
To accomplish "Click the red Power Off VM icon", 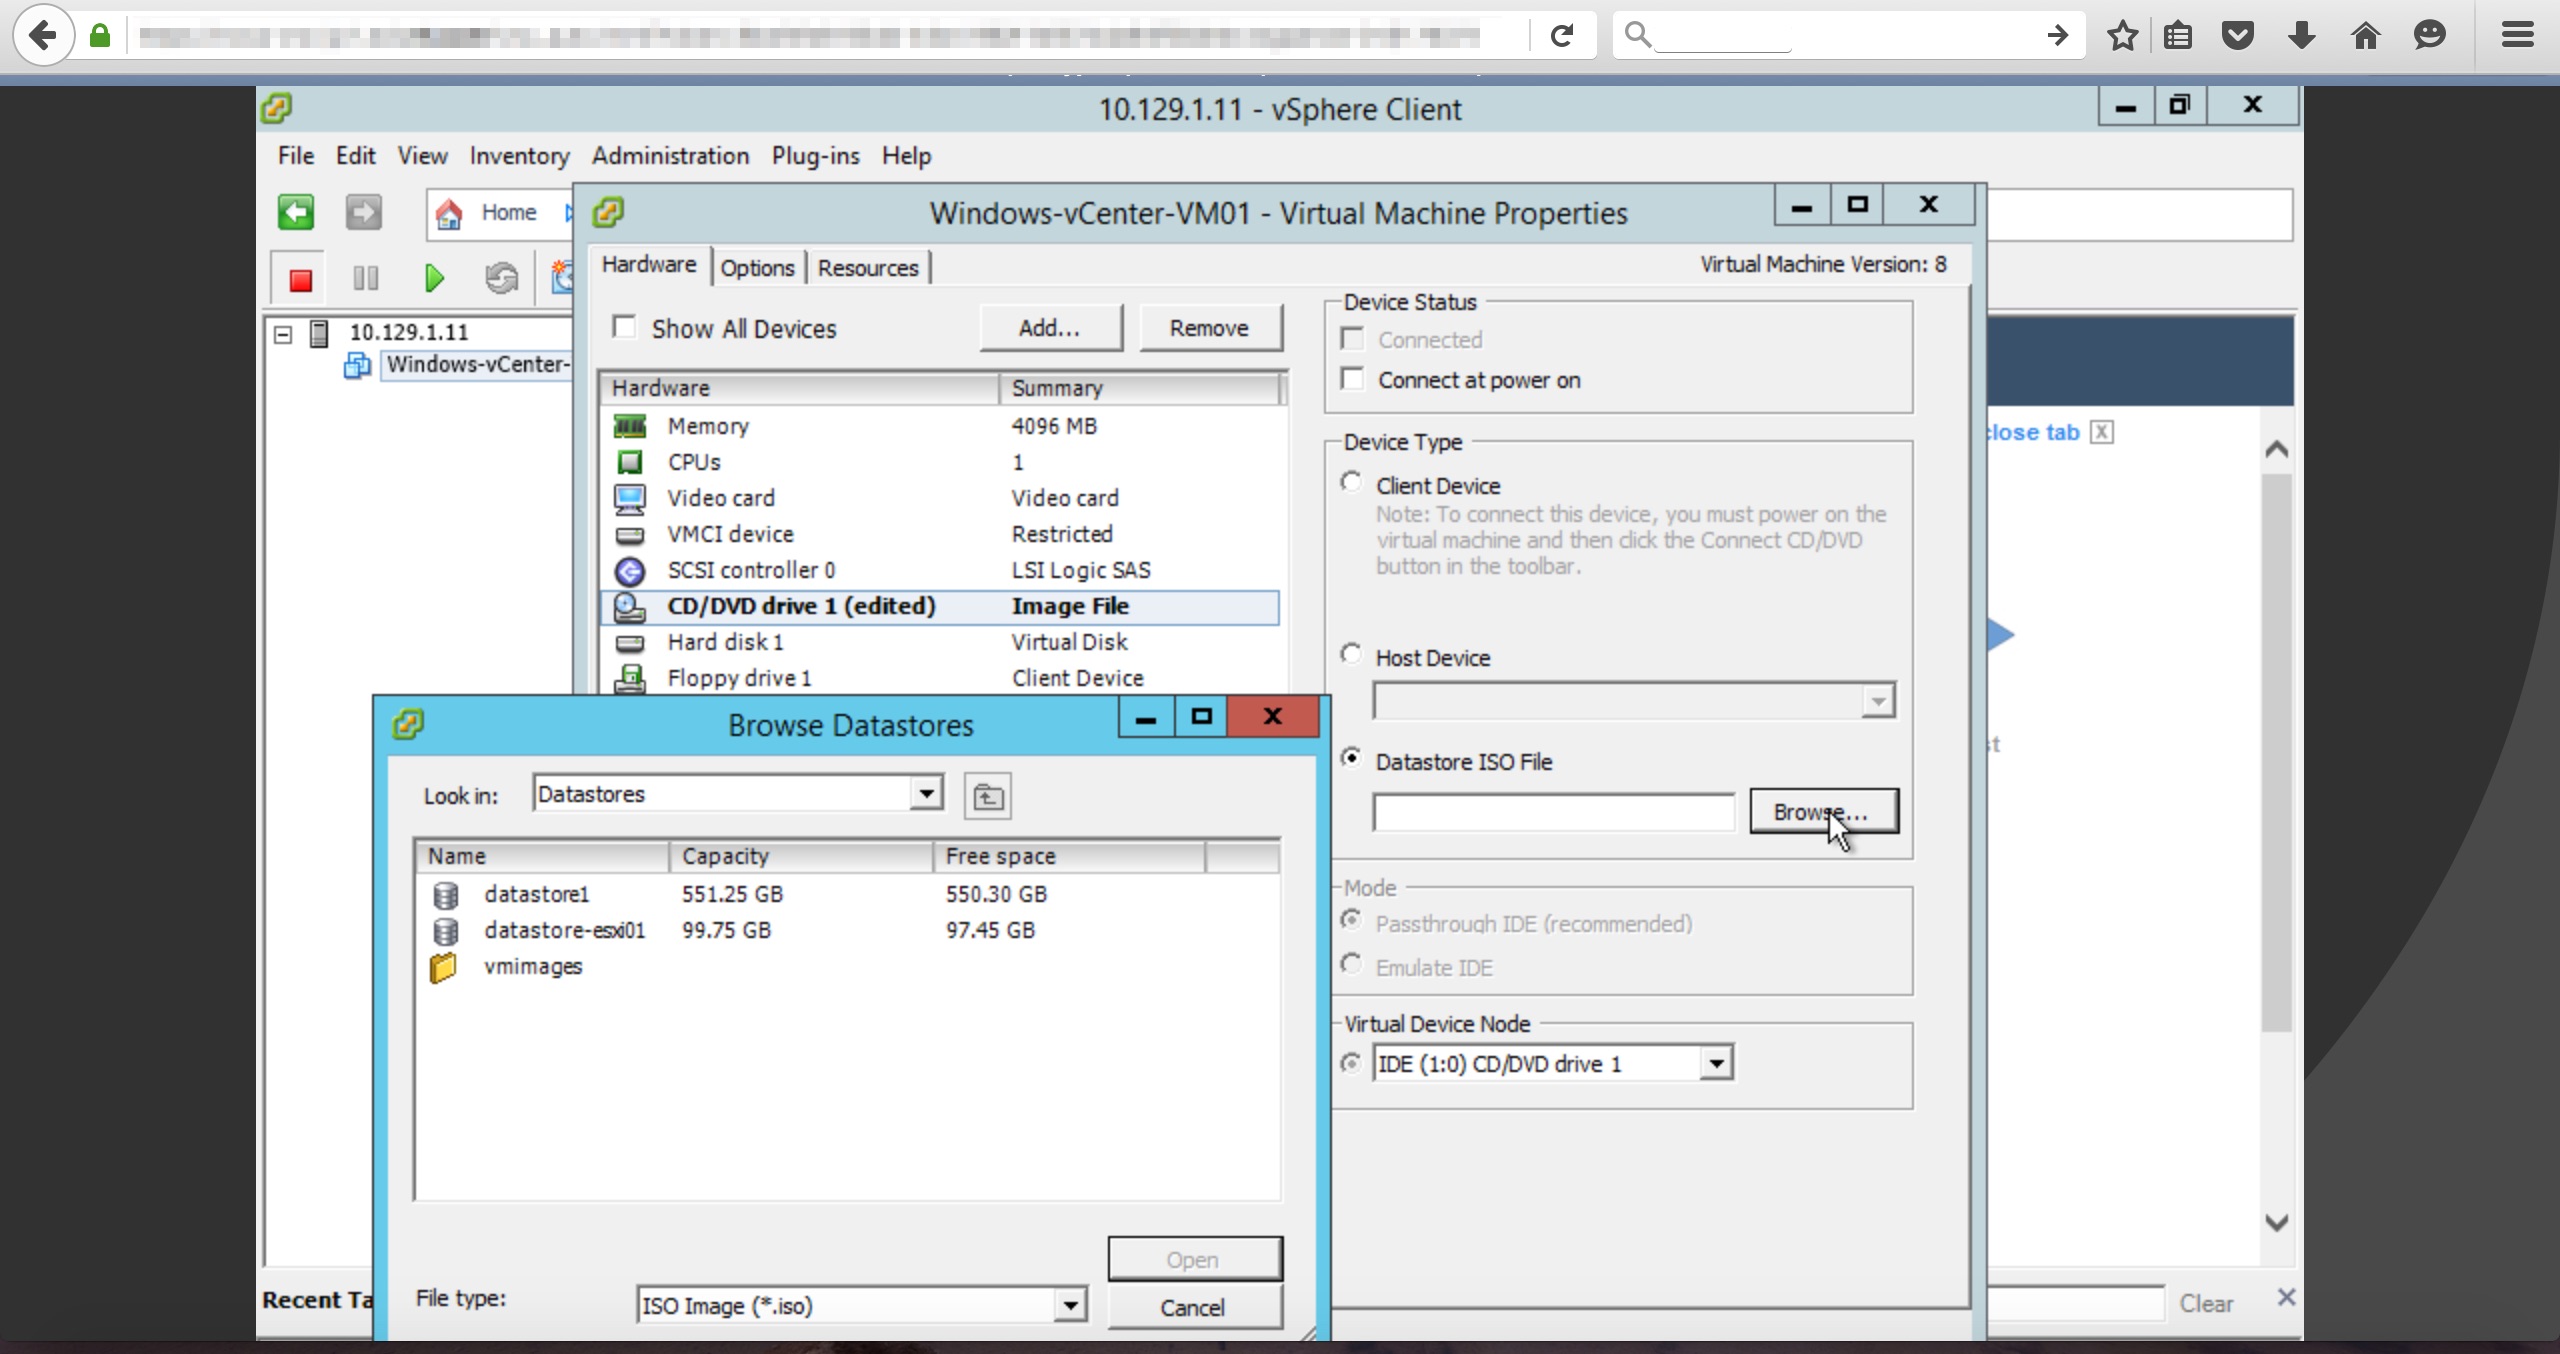I will 300,279.
